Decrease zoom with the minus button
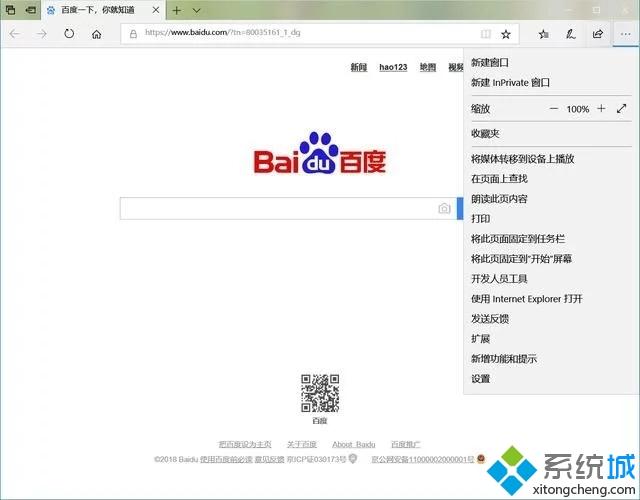The height and width of the screenshot is (500, 640). pos(553,109)
